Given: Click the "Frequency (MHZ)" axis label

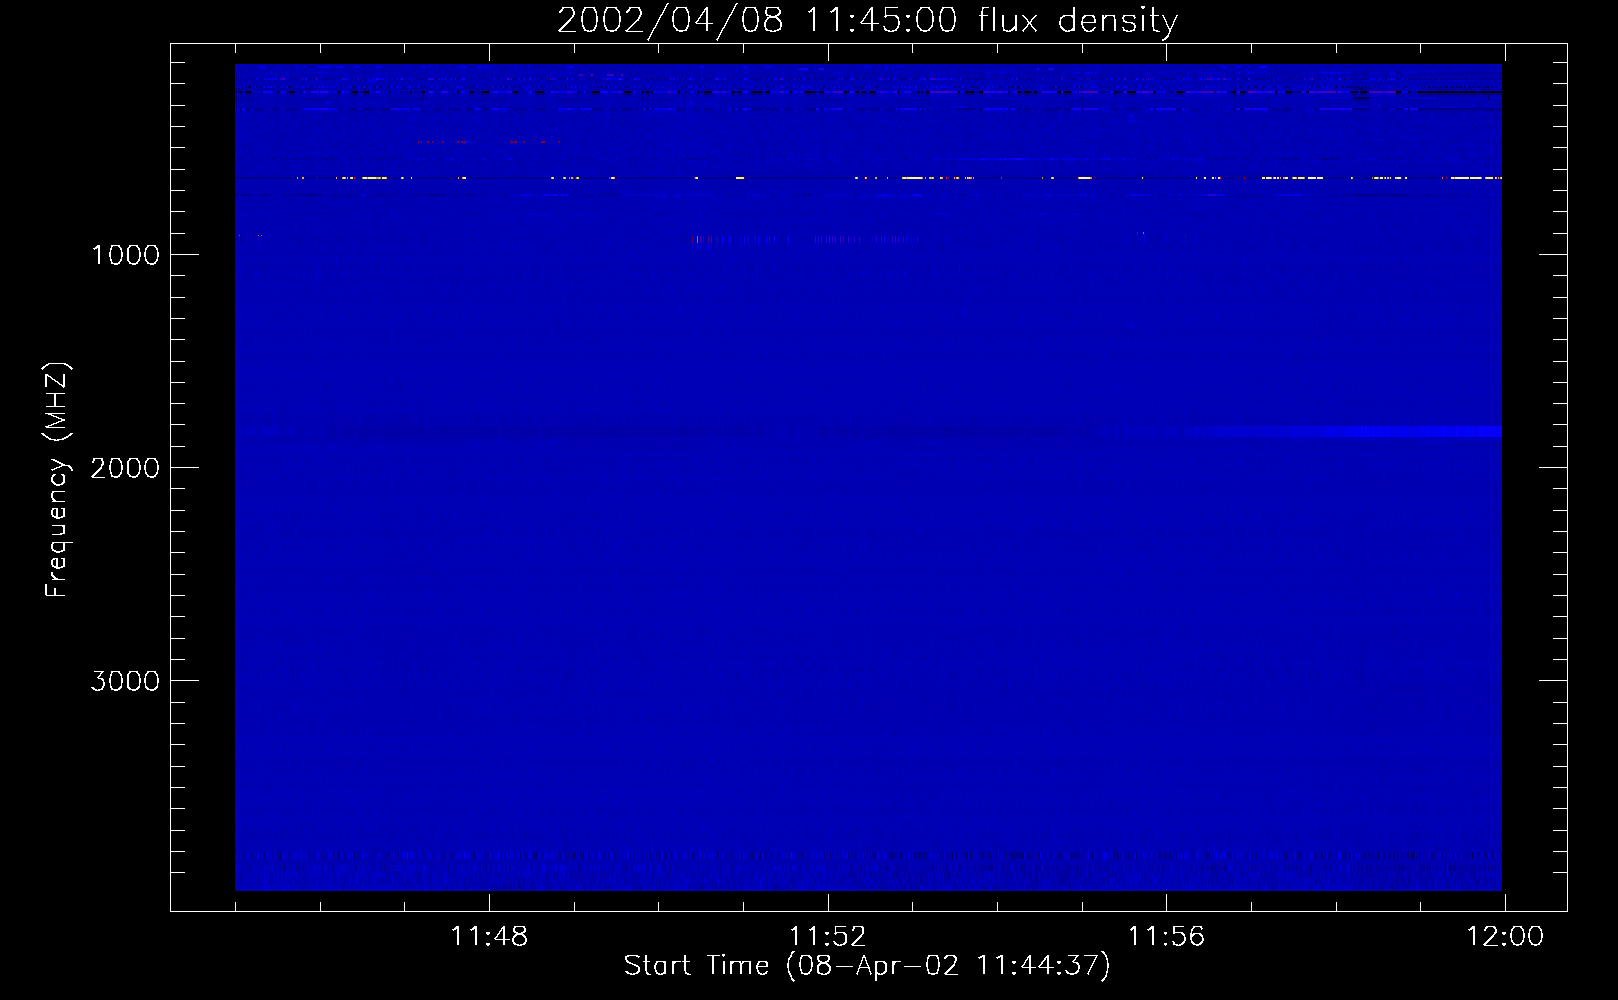Looking at the screenshot, I should tap(58, 480).
